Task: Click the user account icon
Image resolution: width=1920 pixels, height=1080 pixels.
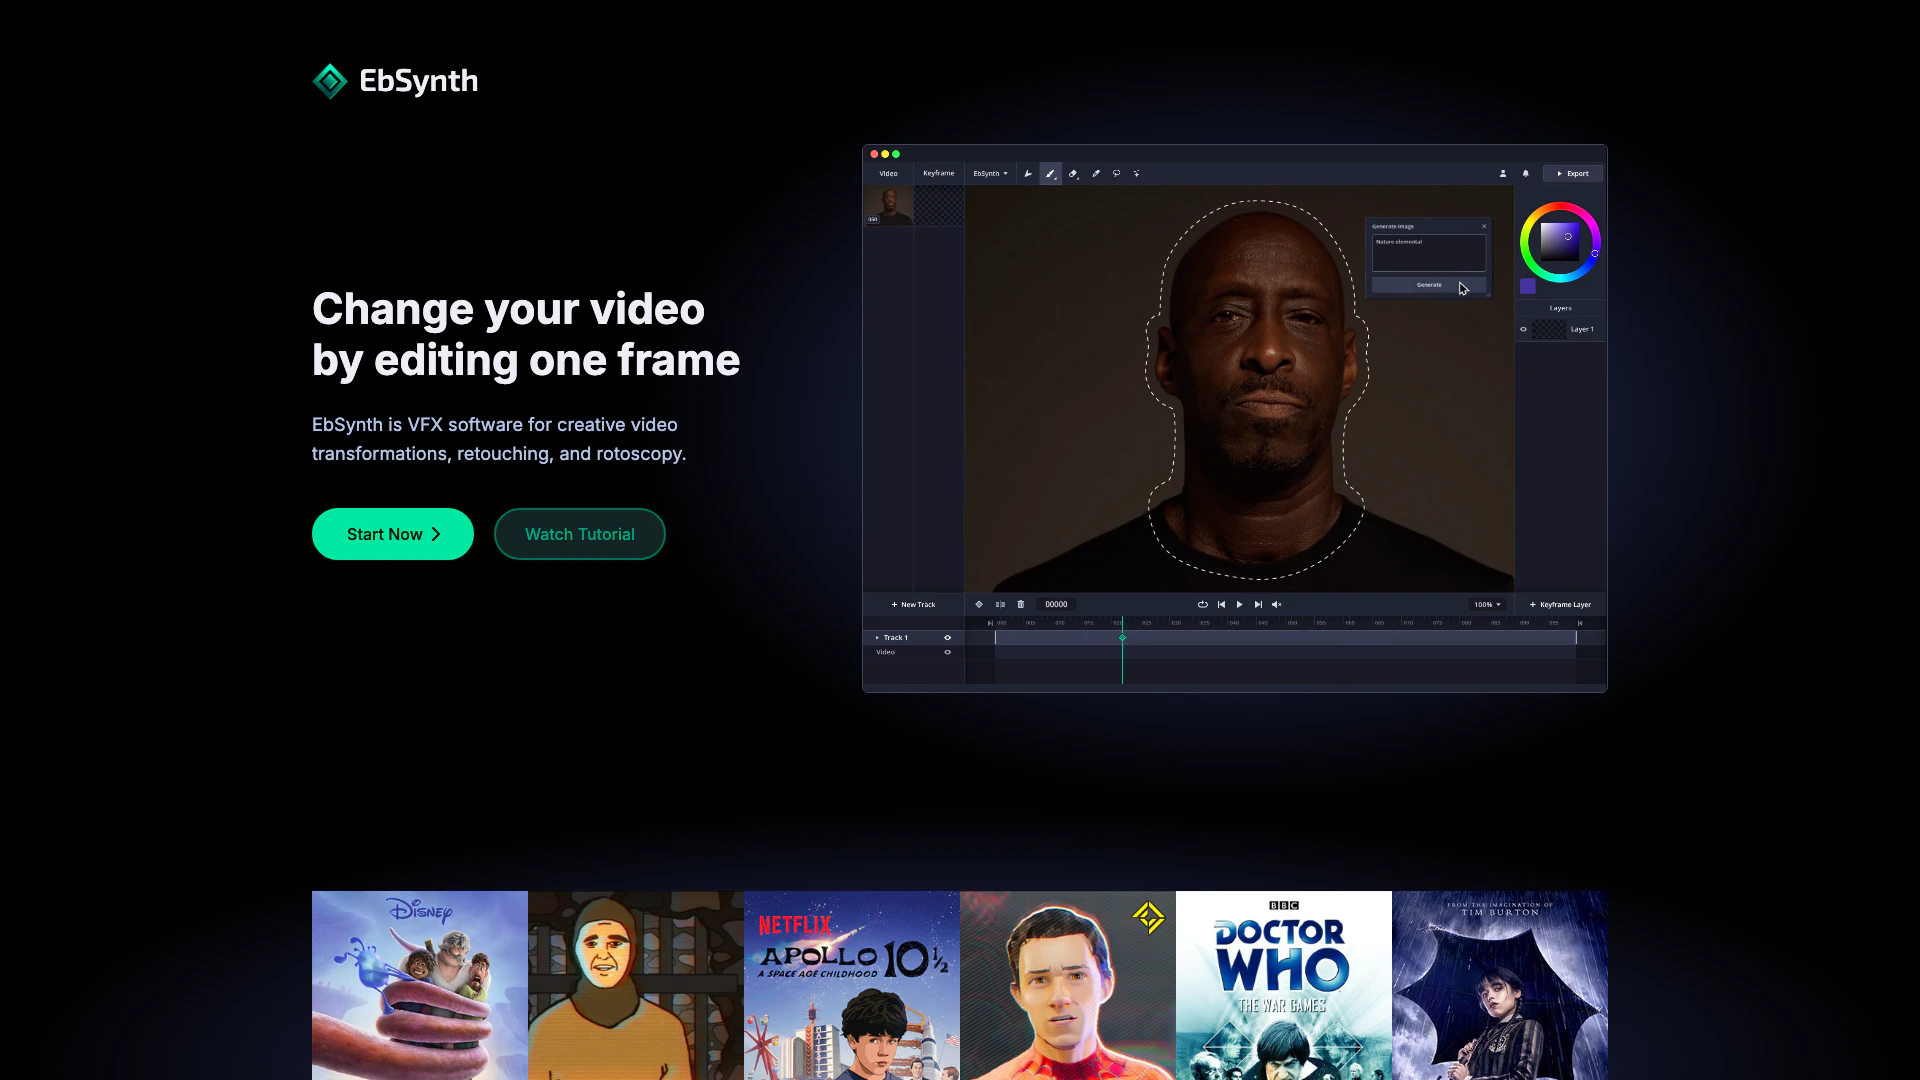Action: tap(1503, 174)
